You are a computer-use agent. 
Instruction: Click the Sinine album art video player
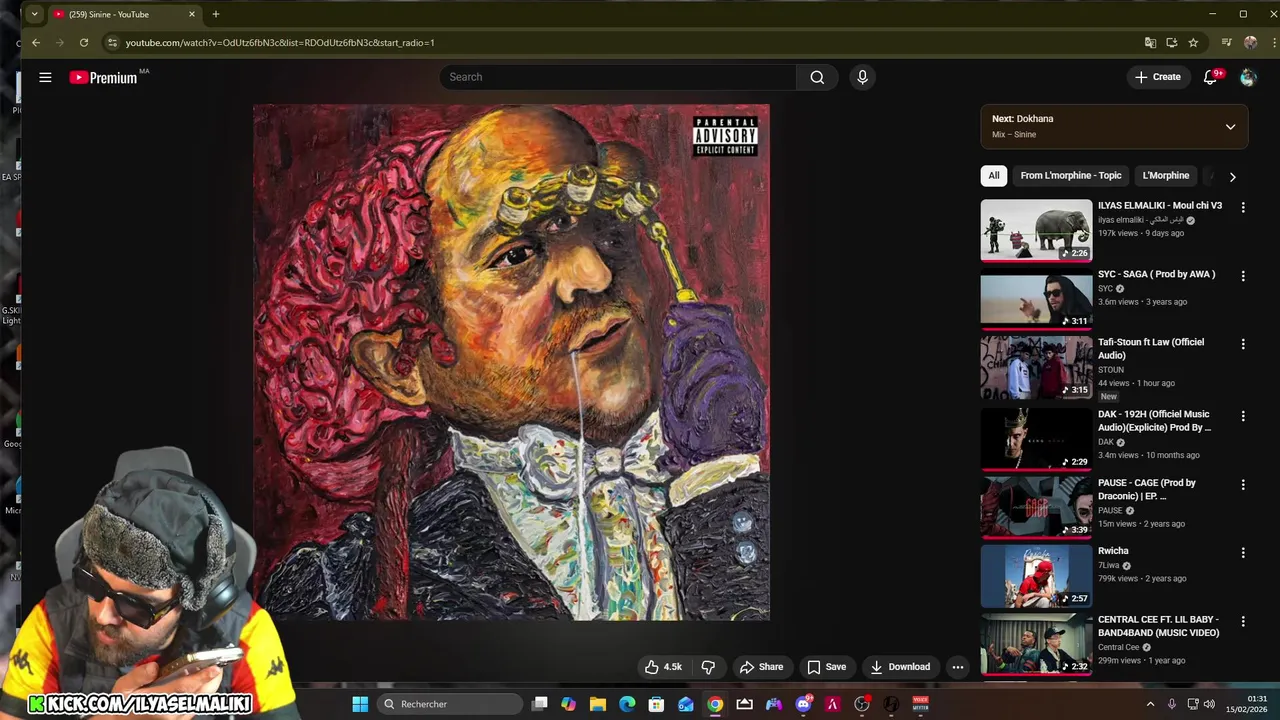point(511,362)
